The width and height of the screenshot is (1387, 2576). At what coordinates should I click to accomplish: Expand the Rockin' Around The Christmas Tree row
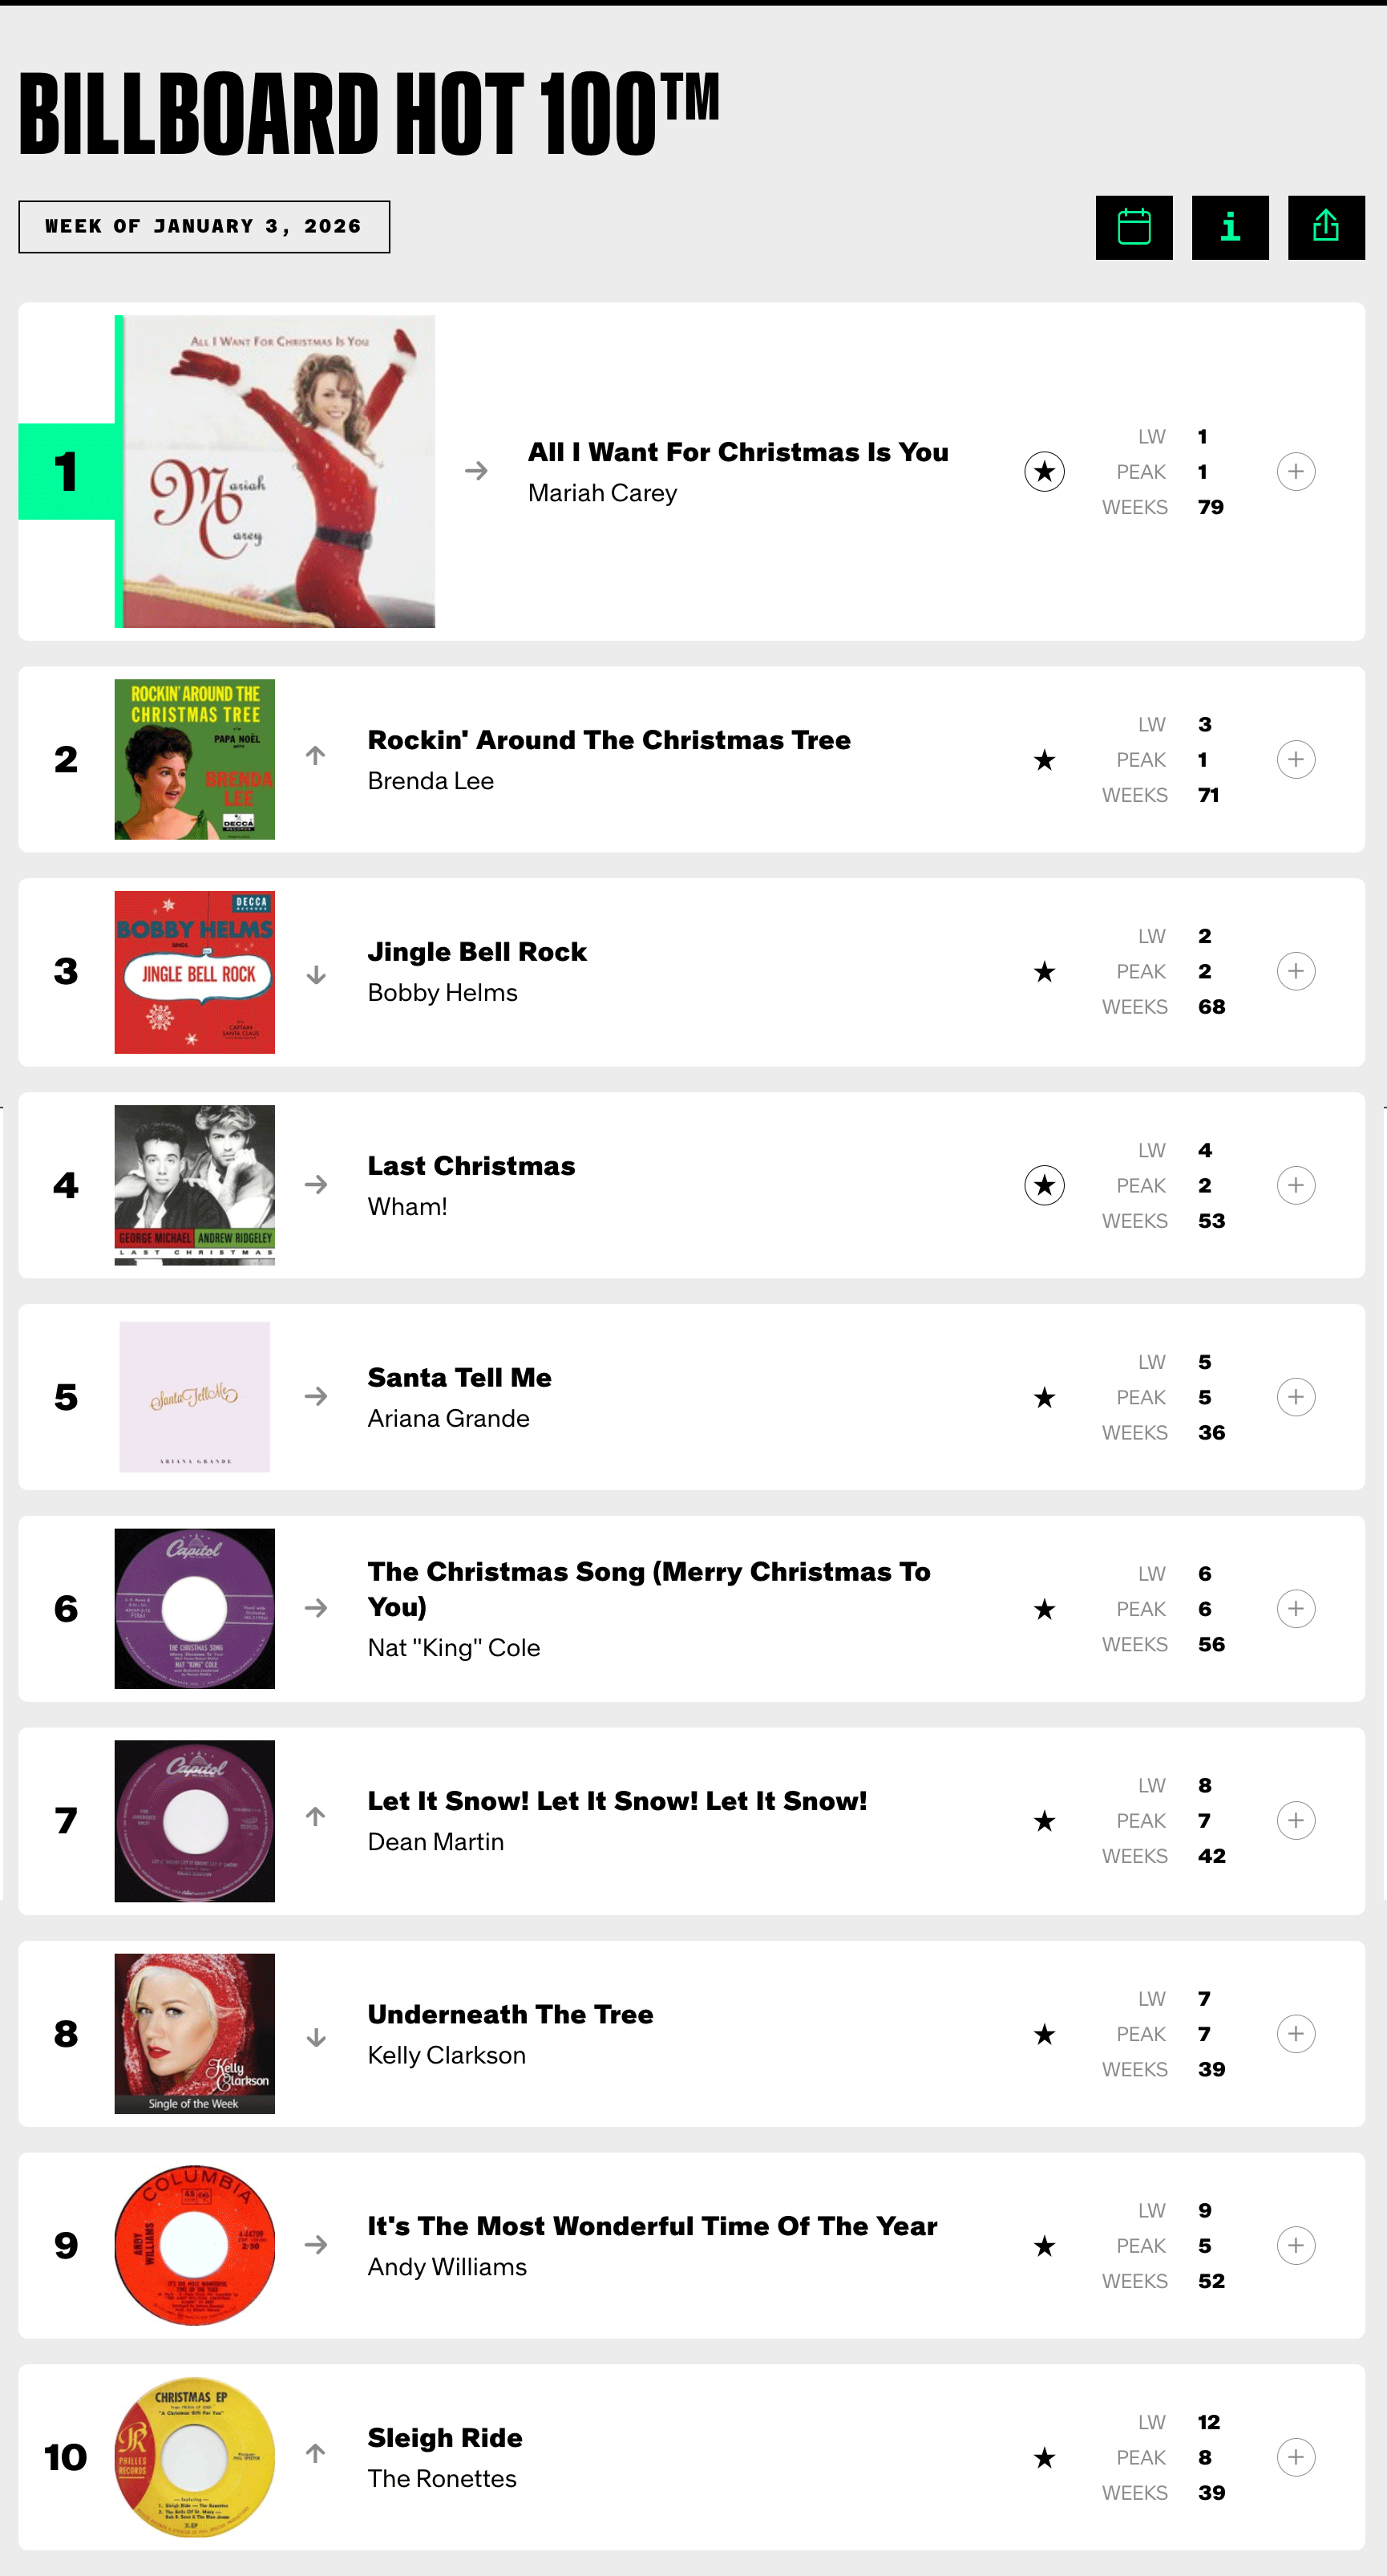pos(1295,759)
